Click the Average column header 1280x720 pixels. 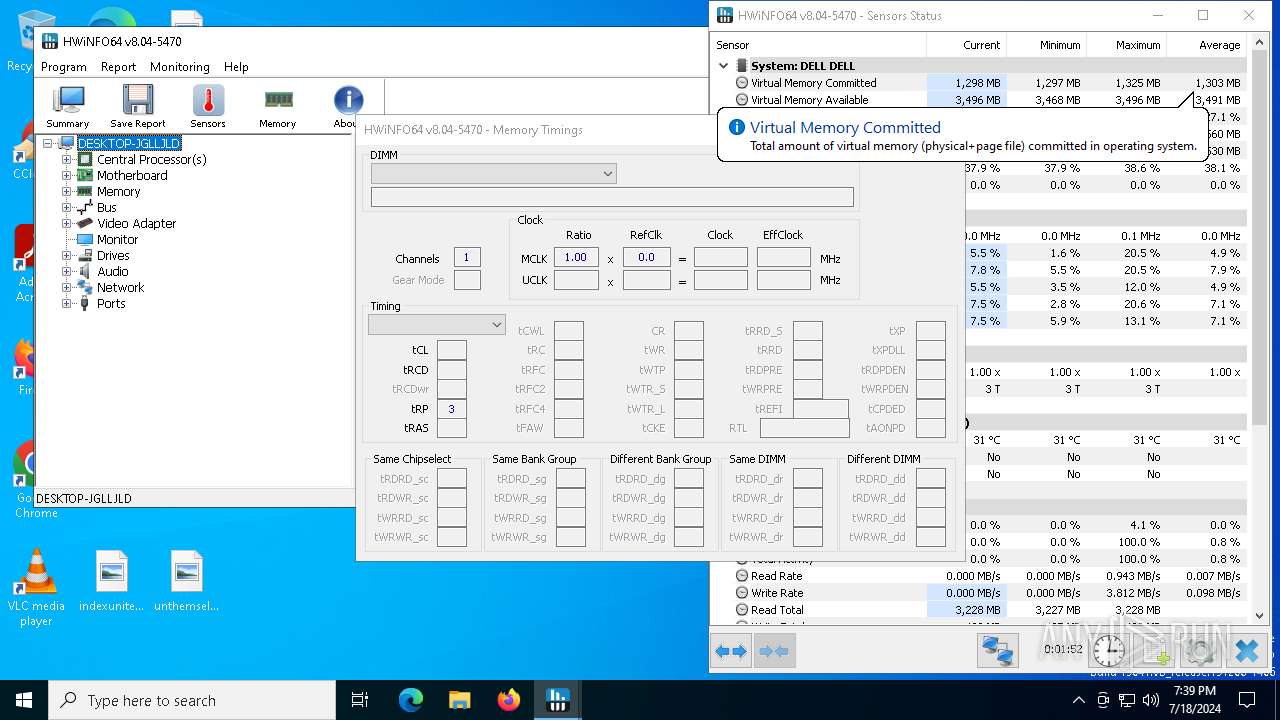(x=1206, y=45)
